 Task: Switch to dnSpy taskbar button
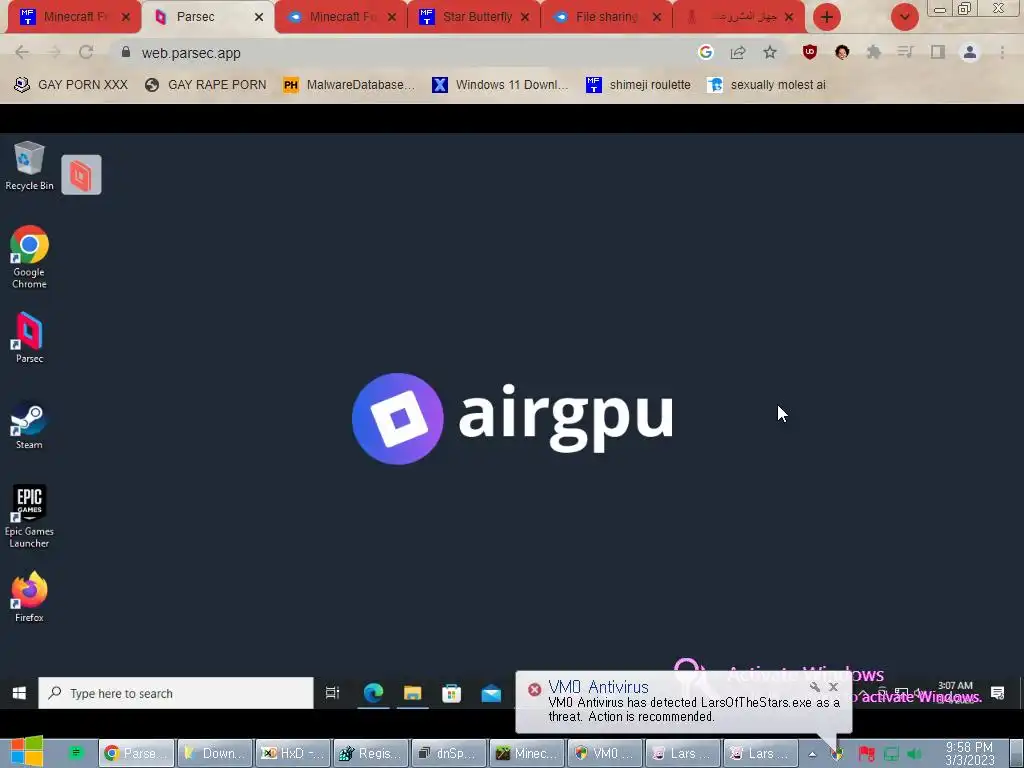tap(449, 753)
